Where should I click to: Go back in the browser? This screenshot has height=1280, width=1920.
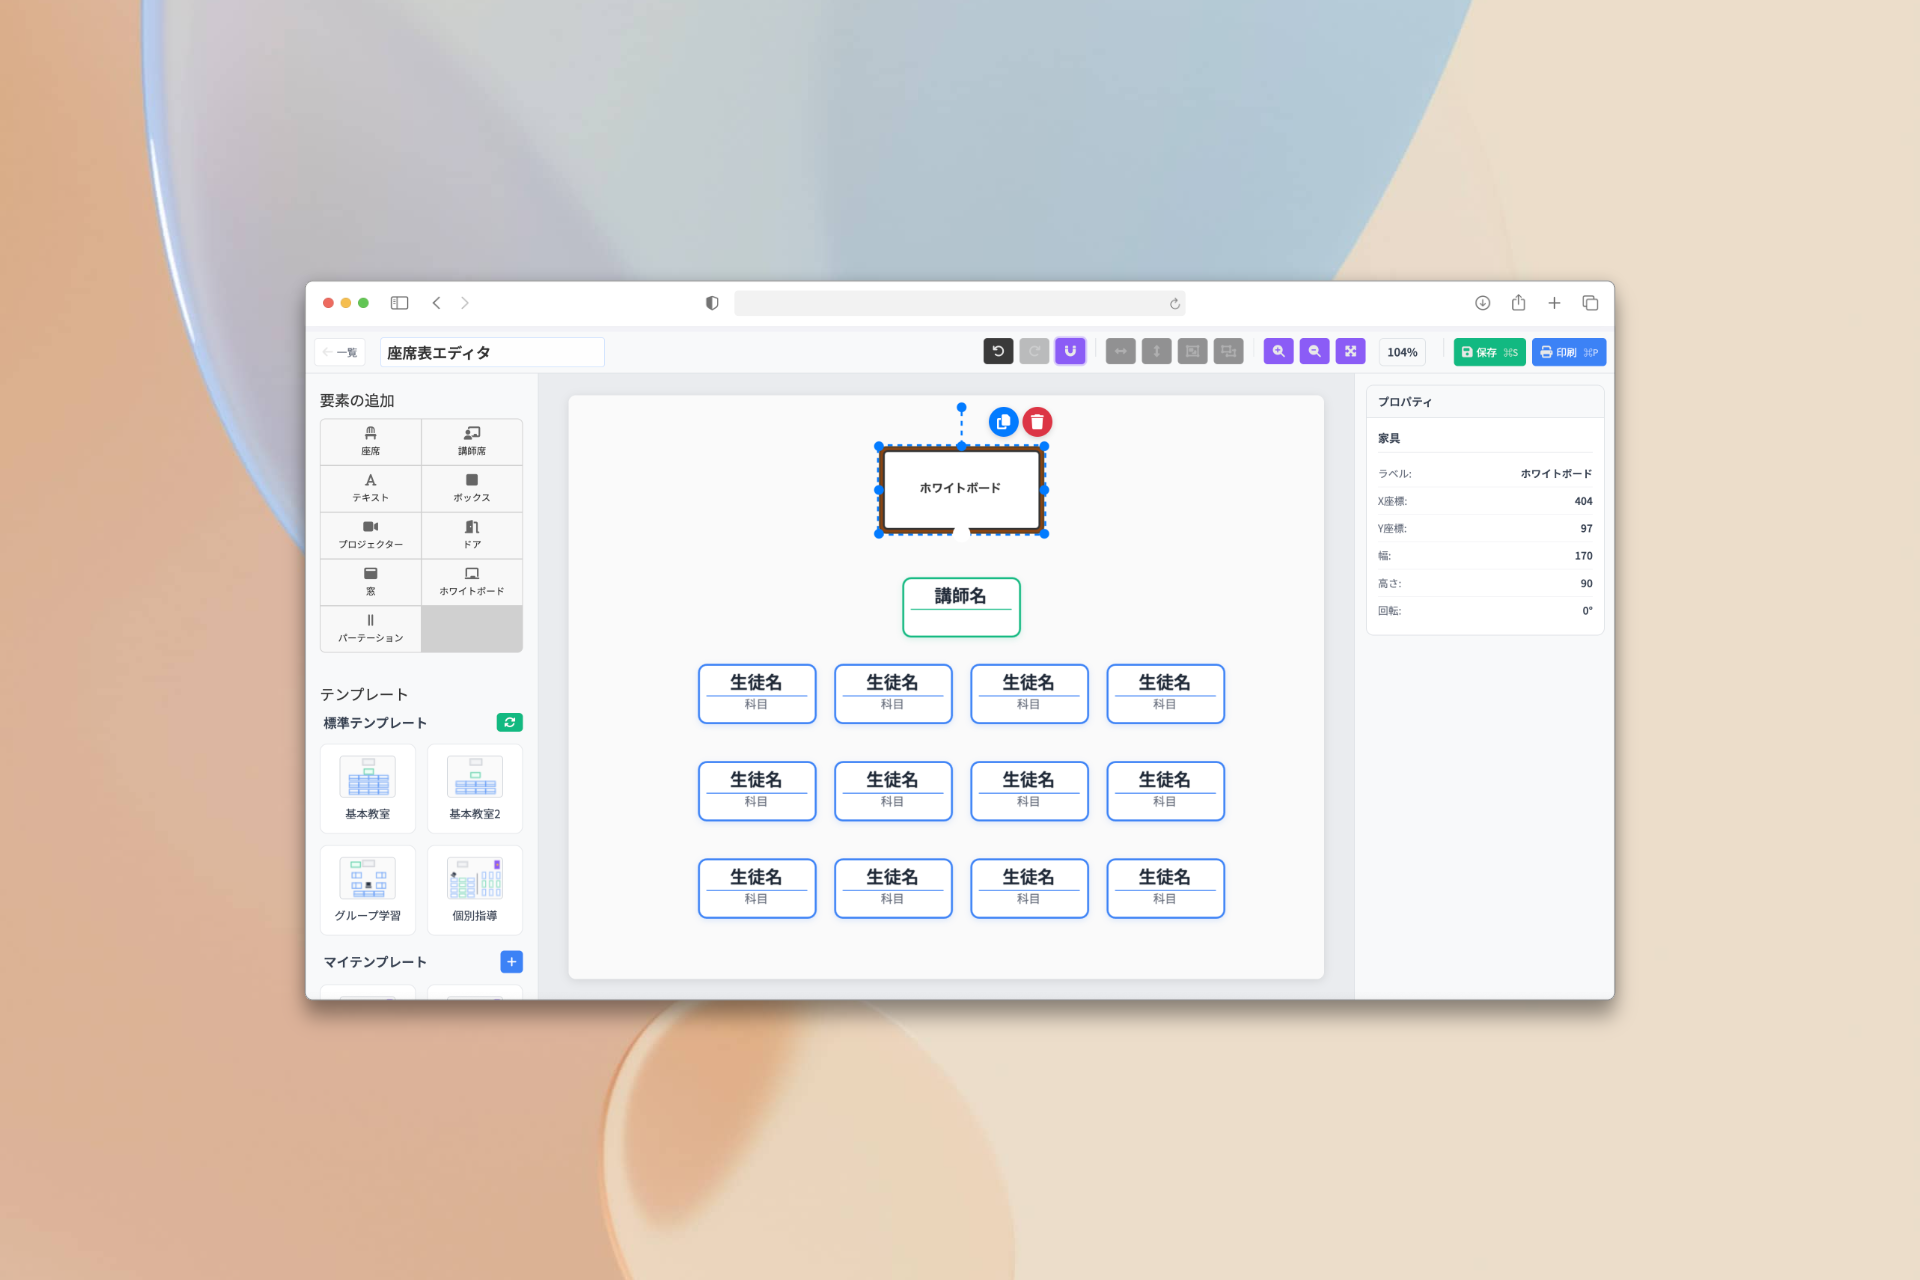click(x=436, y=303)
